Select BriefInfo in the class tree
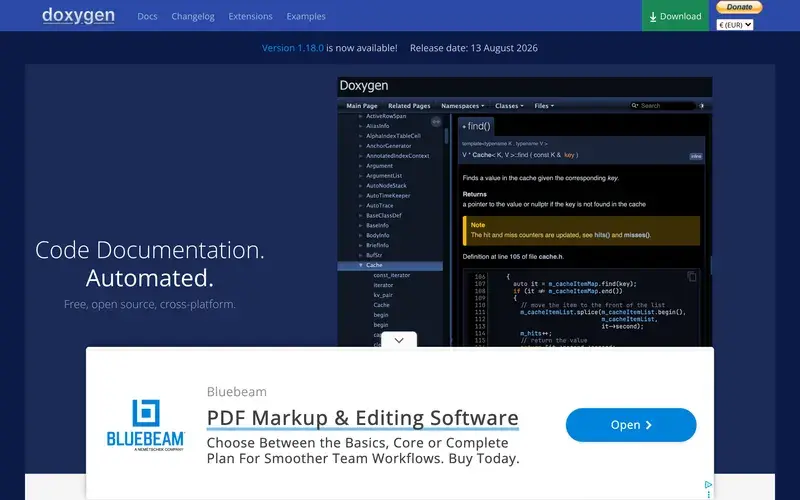The height and width of the screenshot is (500, 800). [377, 245]
